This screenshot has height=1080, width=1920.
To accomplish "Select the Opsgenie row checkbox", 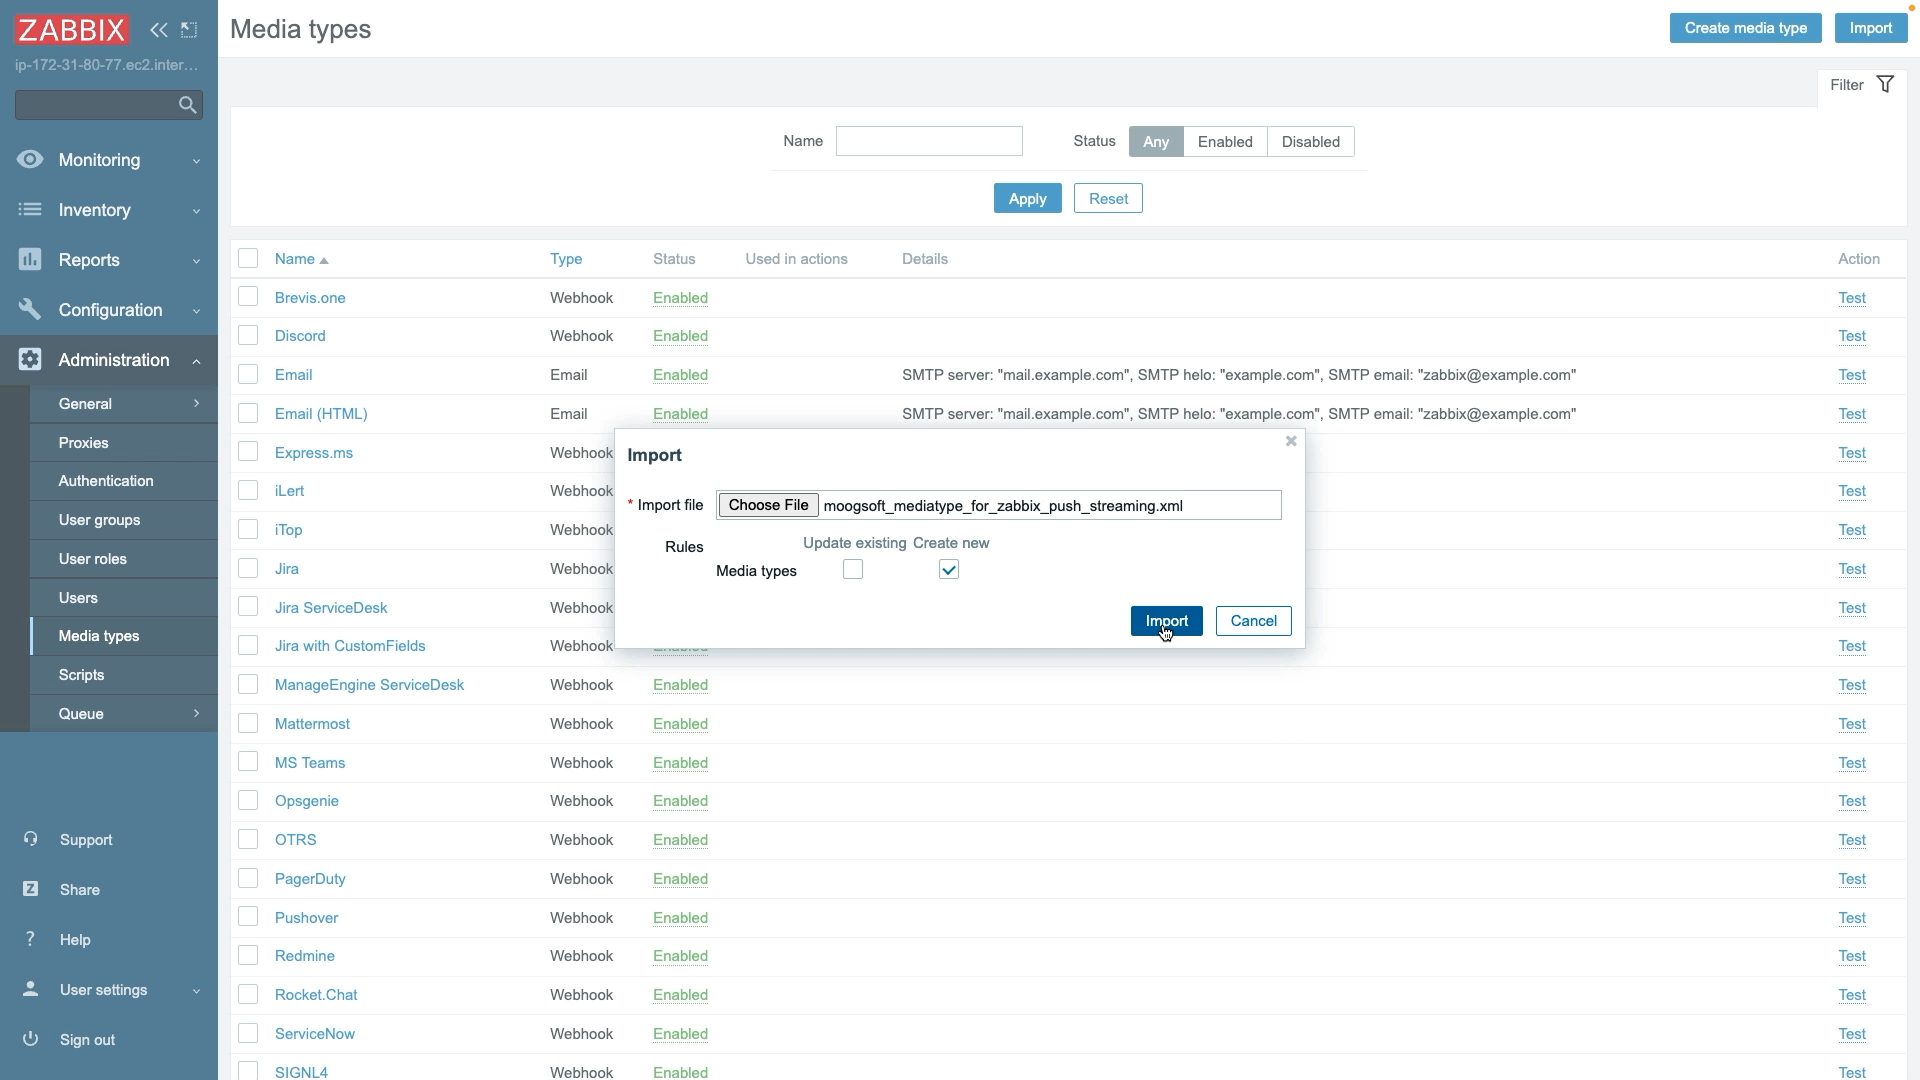I will pos(248,800).
